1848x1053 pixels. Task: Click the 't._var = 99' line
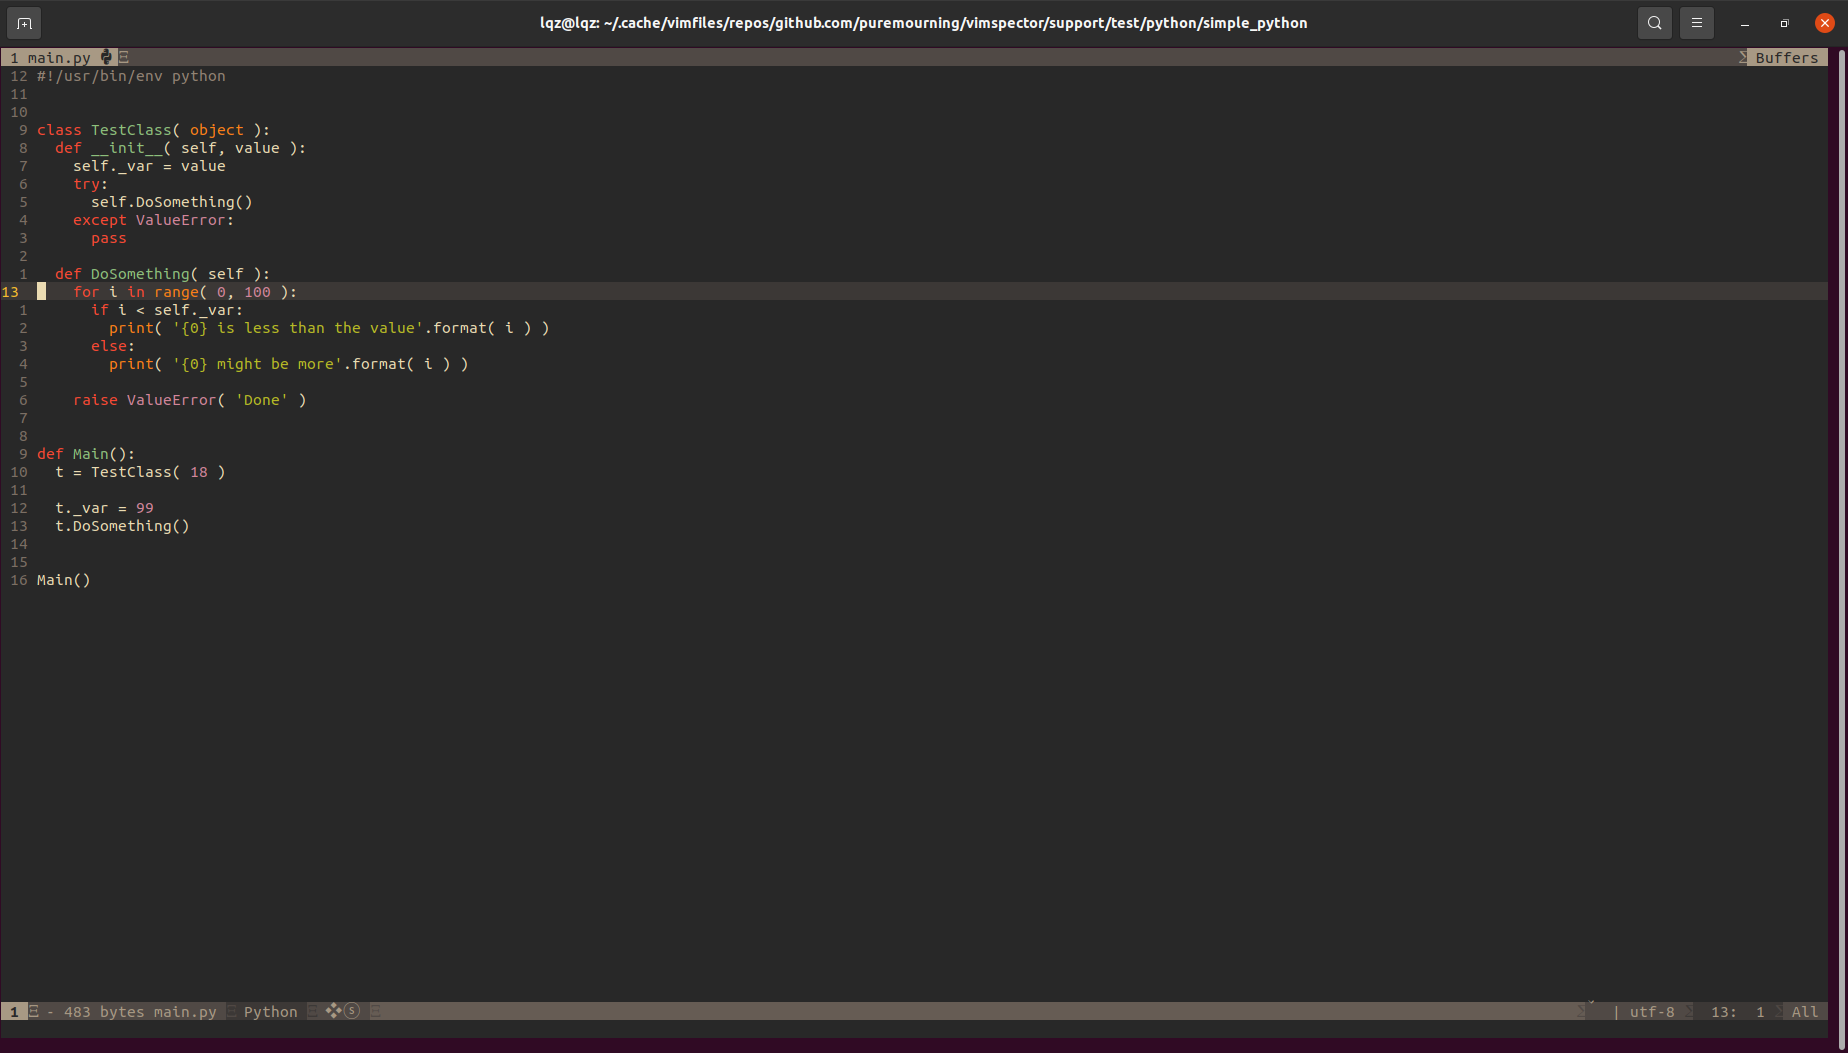pyautogui.click(x=104, y=508)
